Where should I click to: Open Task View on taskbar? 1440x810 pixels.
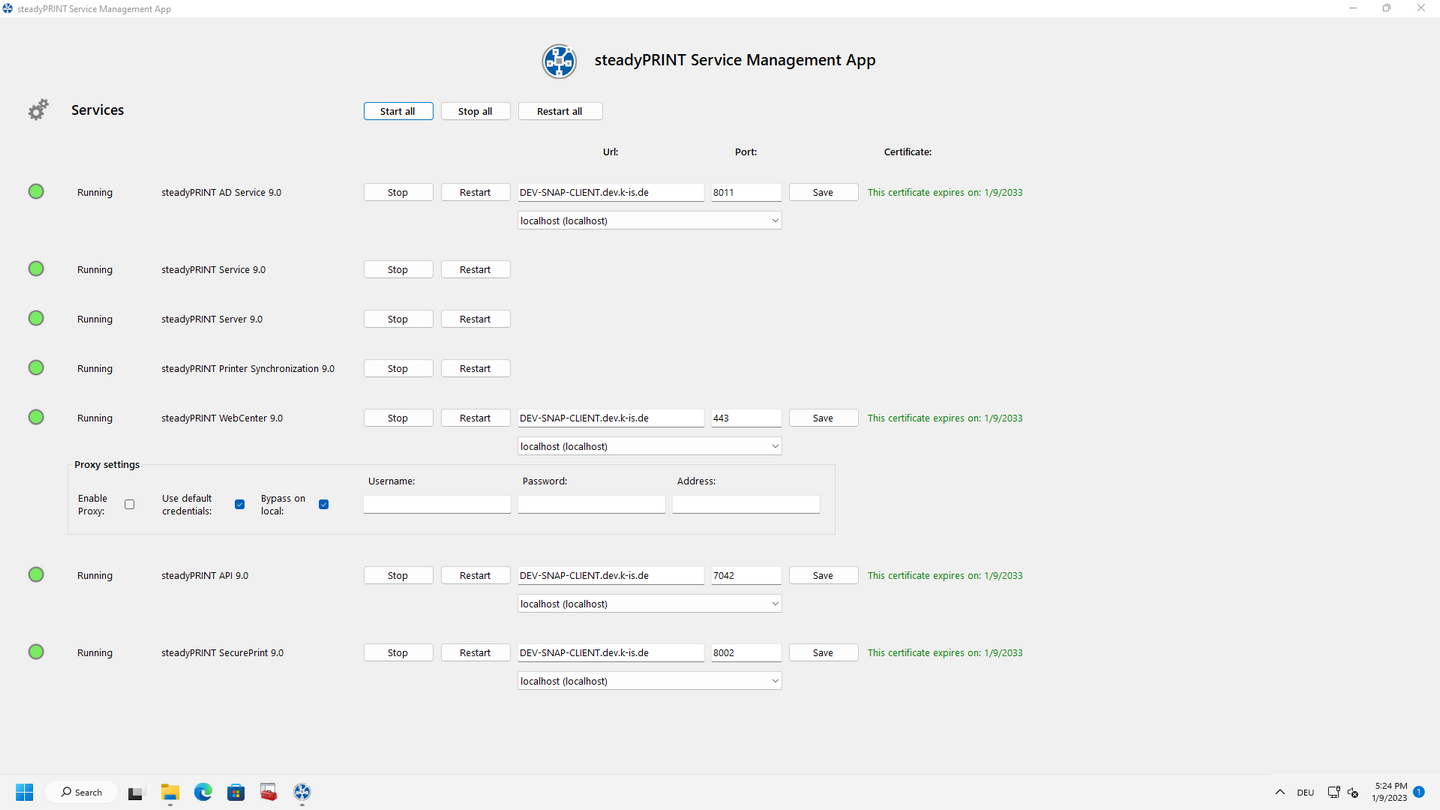(x=137, y=792)
